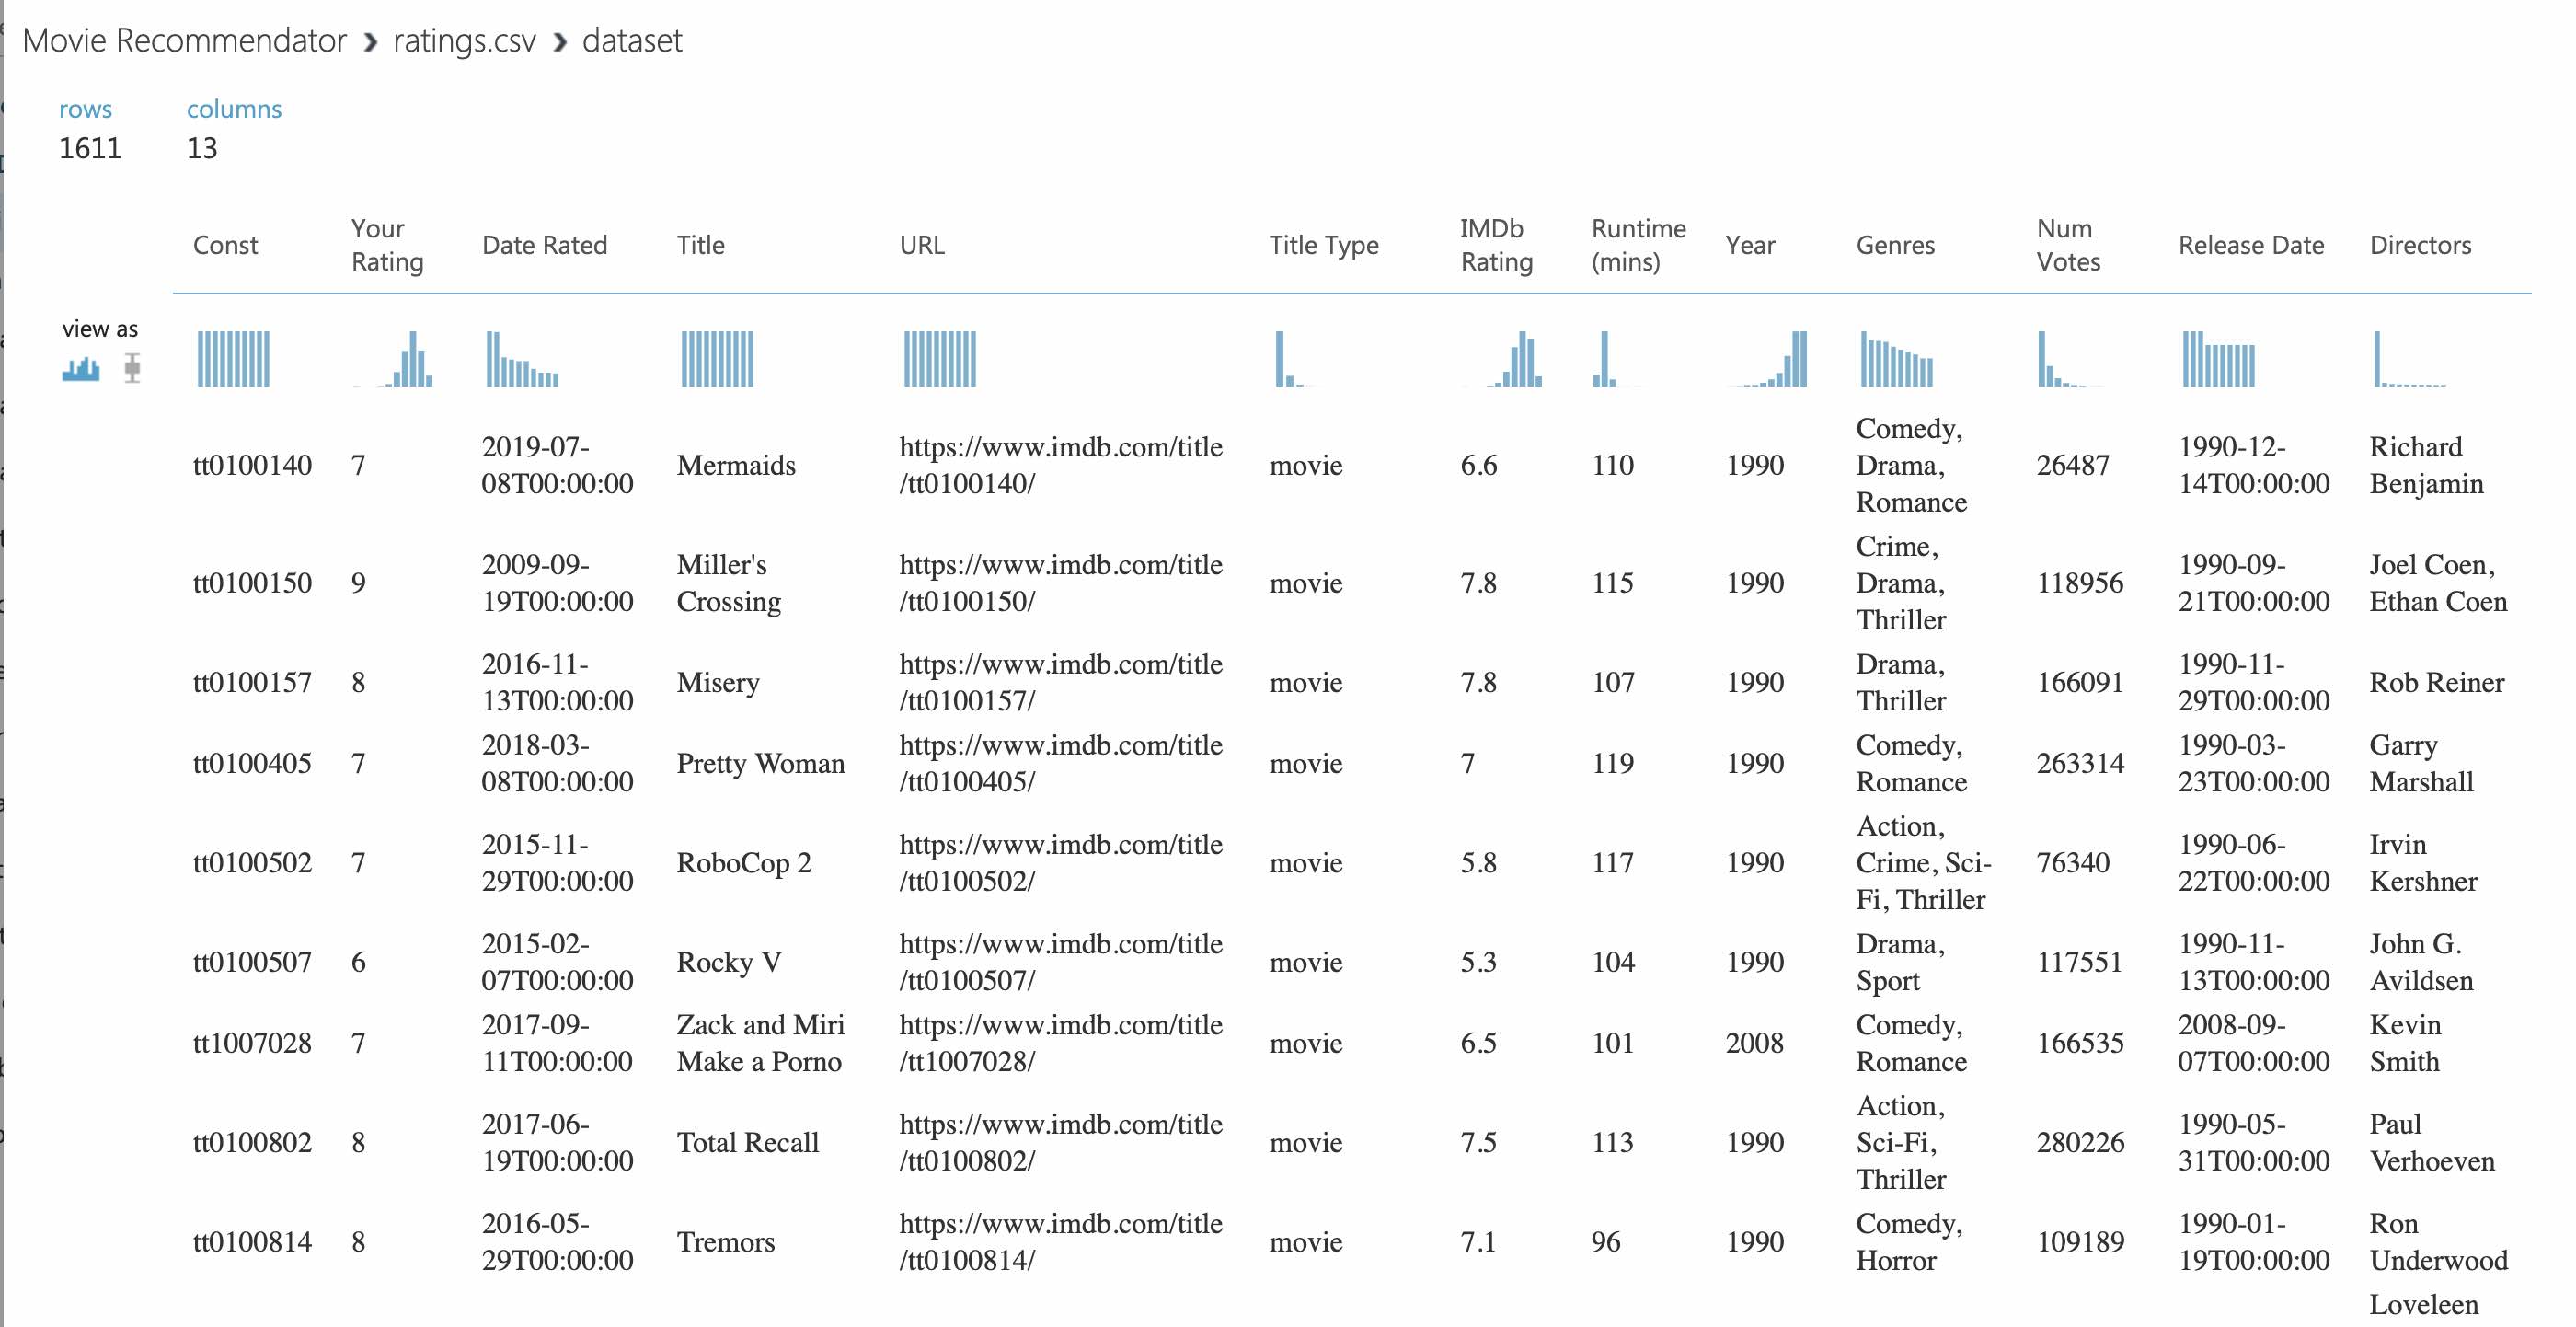2576x1327 pixels.
Task: Click the URL cell for tt0100802
Action: [x=1061, y=1142]
